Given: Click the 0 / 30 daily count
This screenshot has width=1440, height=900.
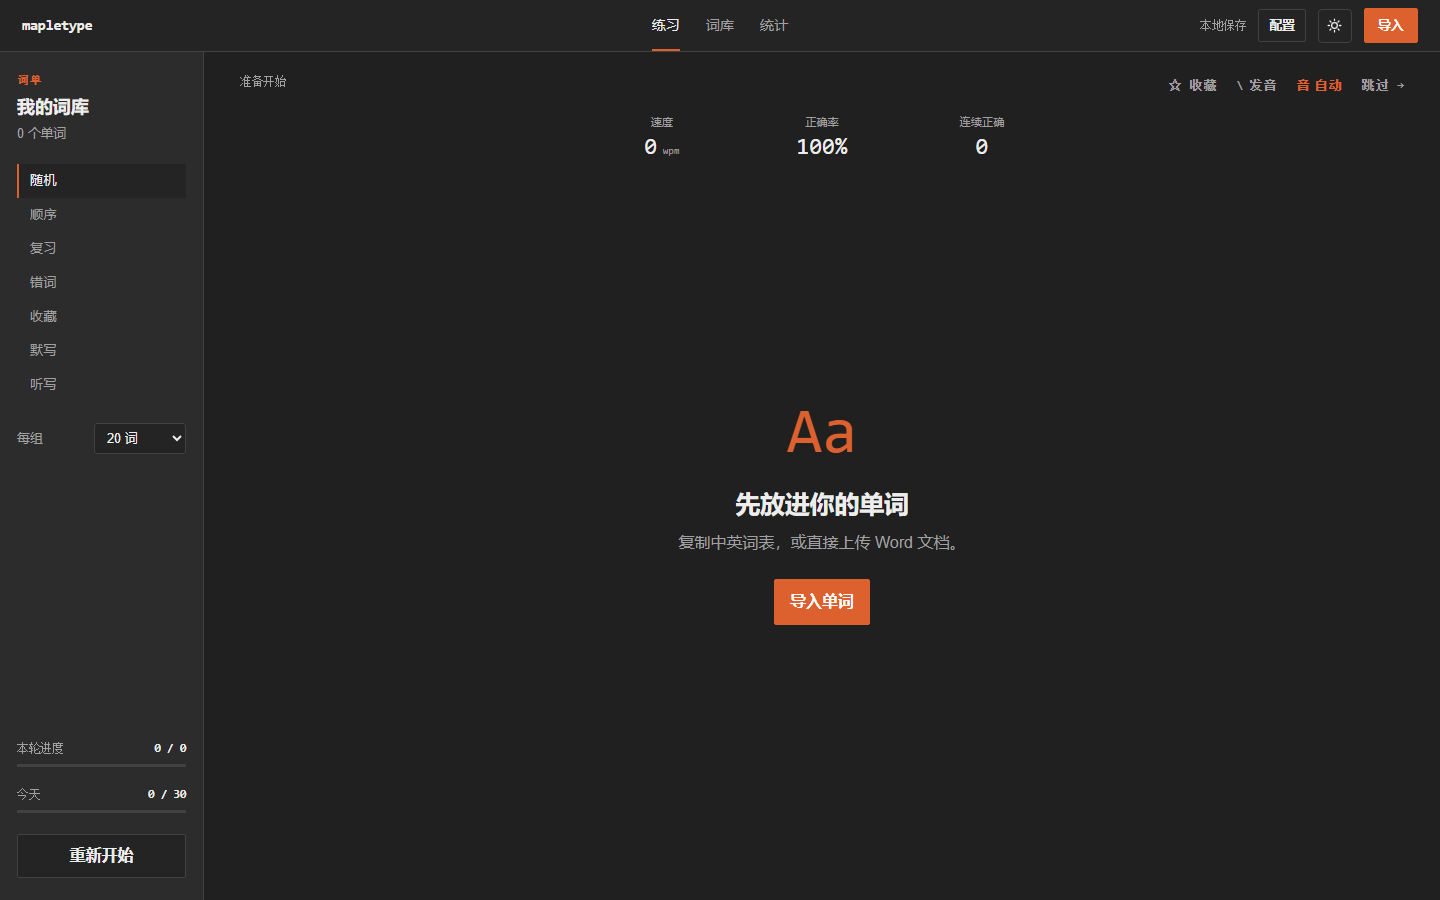Looking at the screenshot, I should [167, 794].
